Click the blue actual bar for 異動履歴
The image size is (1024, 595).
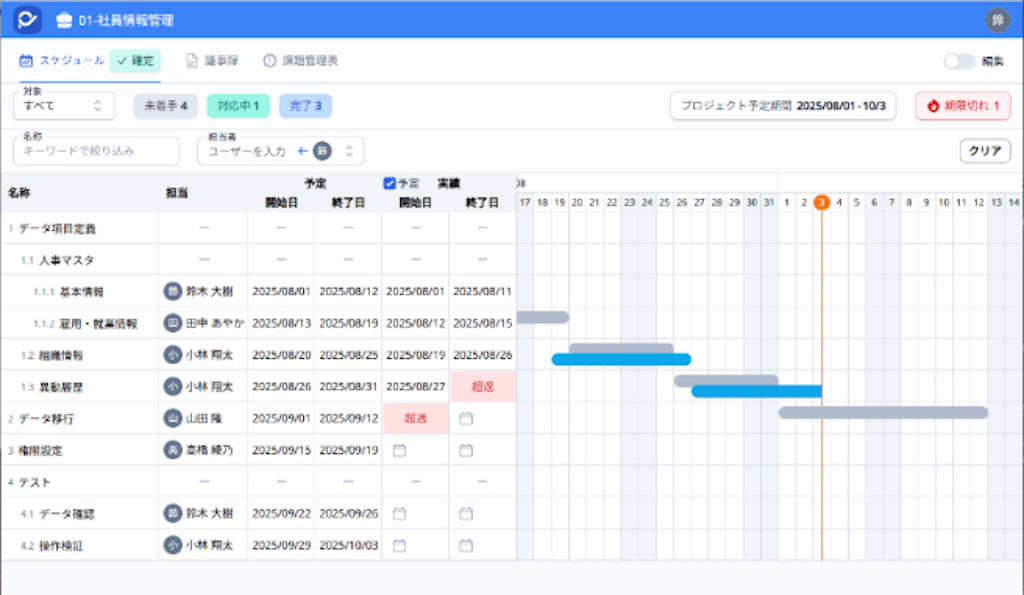756,391
